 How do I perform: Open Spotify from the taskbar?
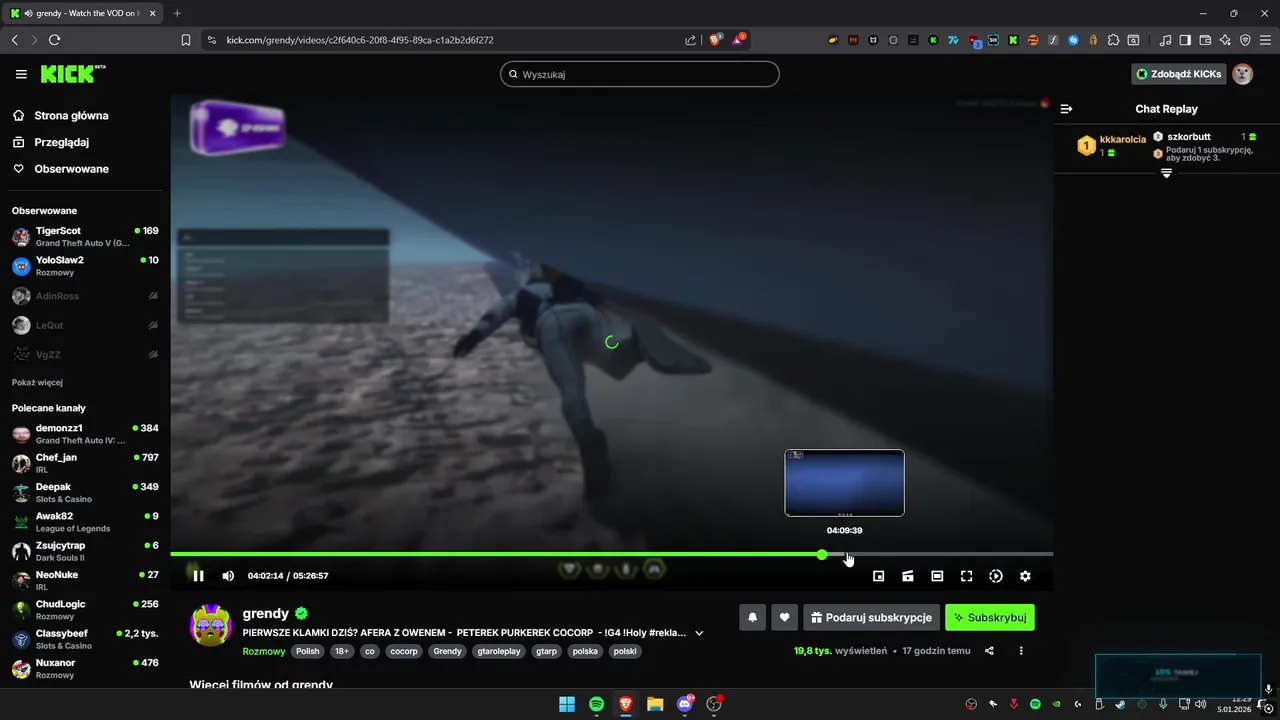click(x=596, y=704)
